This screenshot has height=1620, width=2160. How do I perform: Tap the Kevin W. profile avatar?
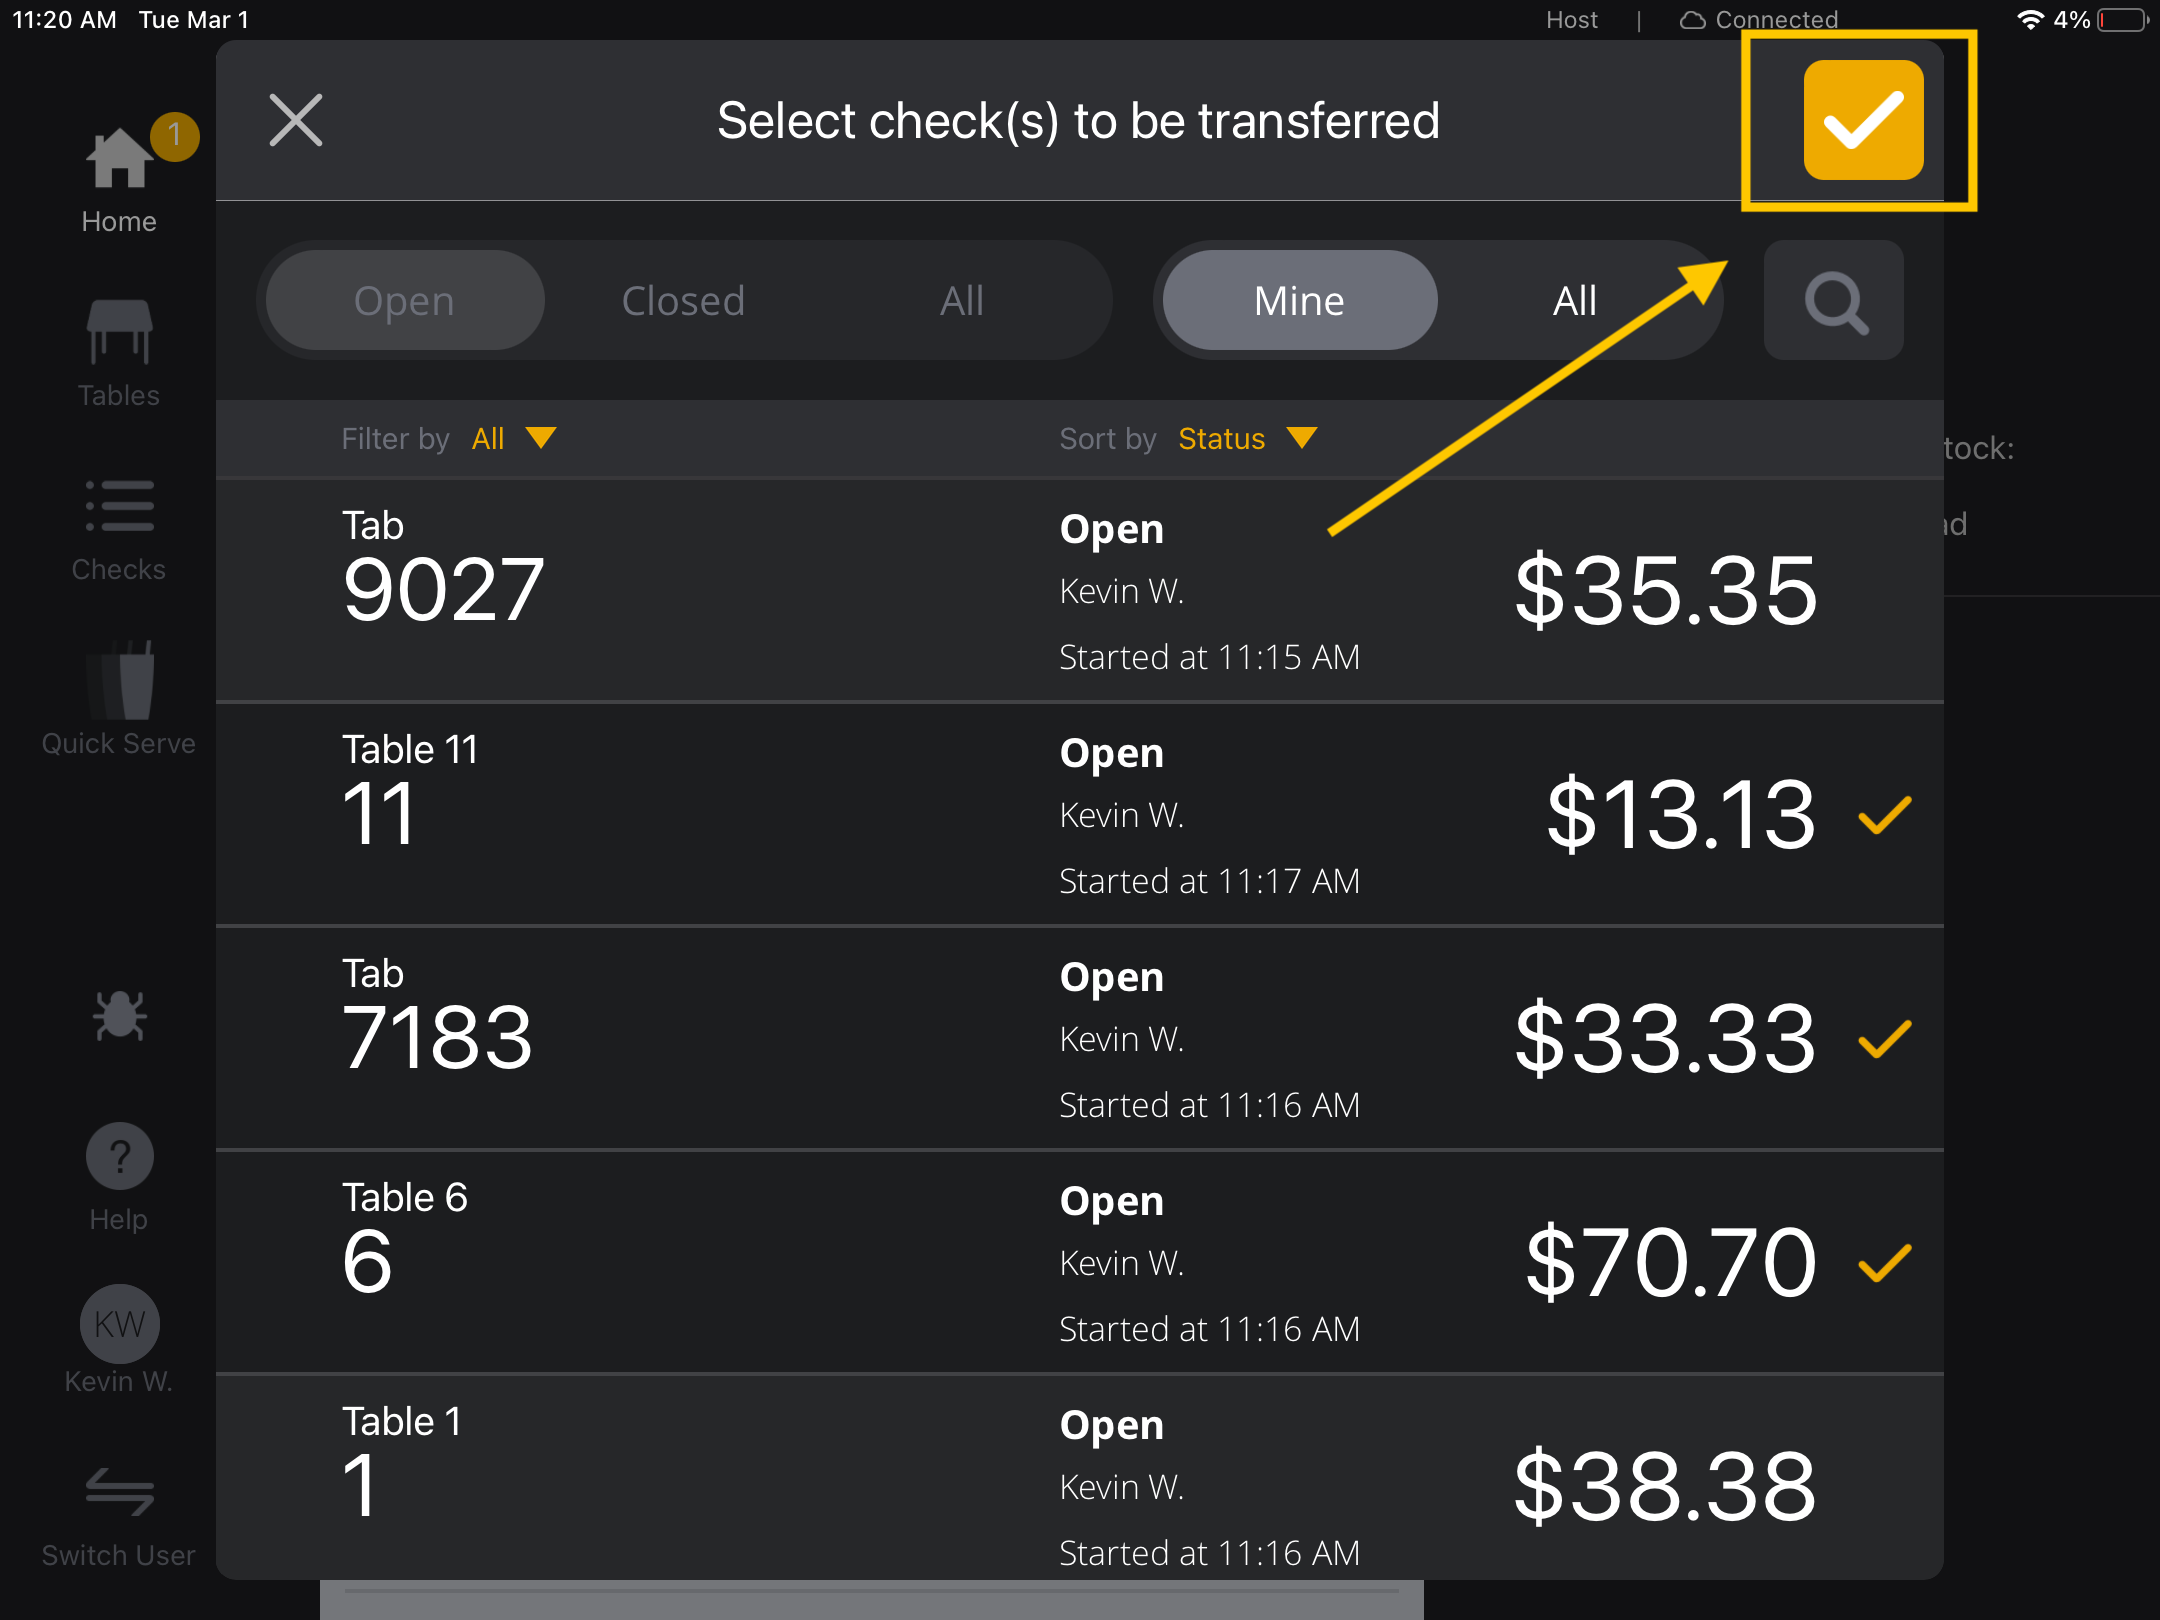click(x=119, y=1323)
